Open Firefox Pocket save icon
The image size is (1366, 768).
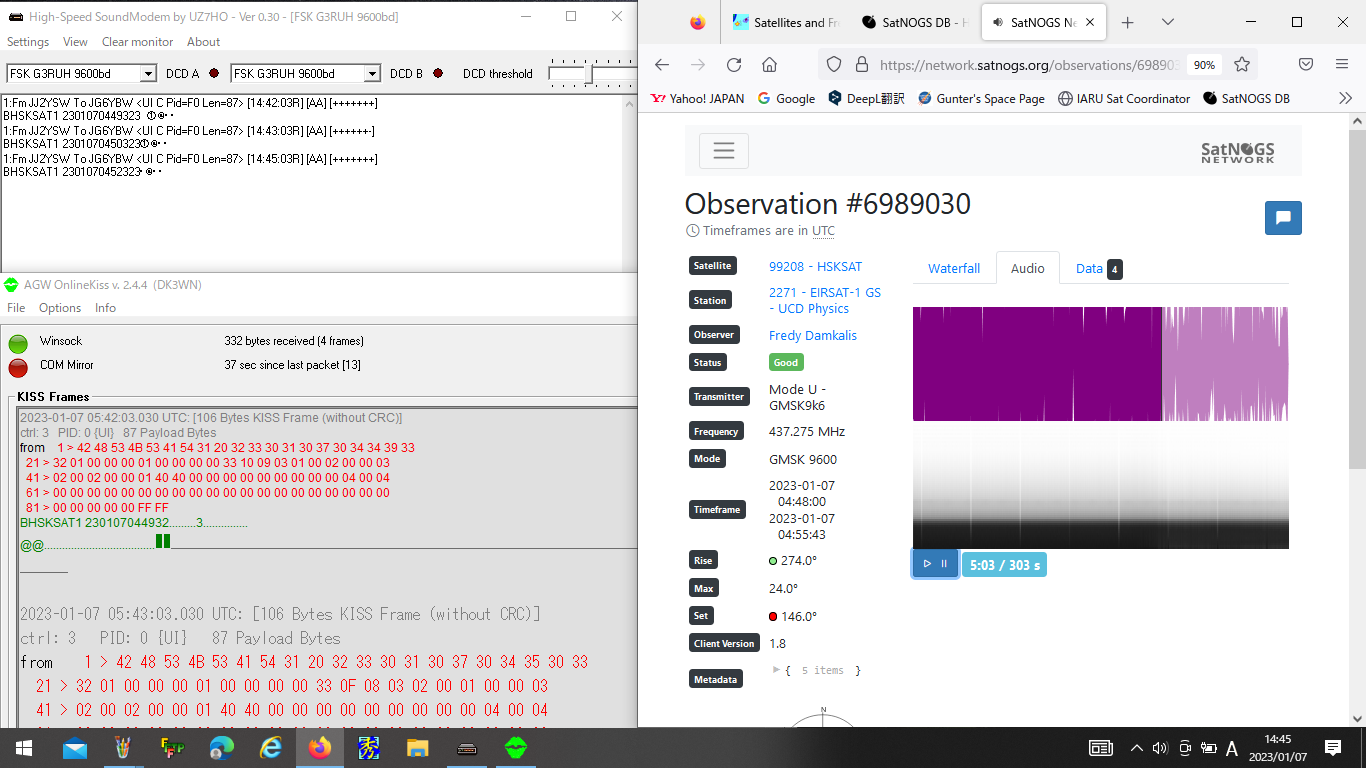[1306, 64]
